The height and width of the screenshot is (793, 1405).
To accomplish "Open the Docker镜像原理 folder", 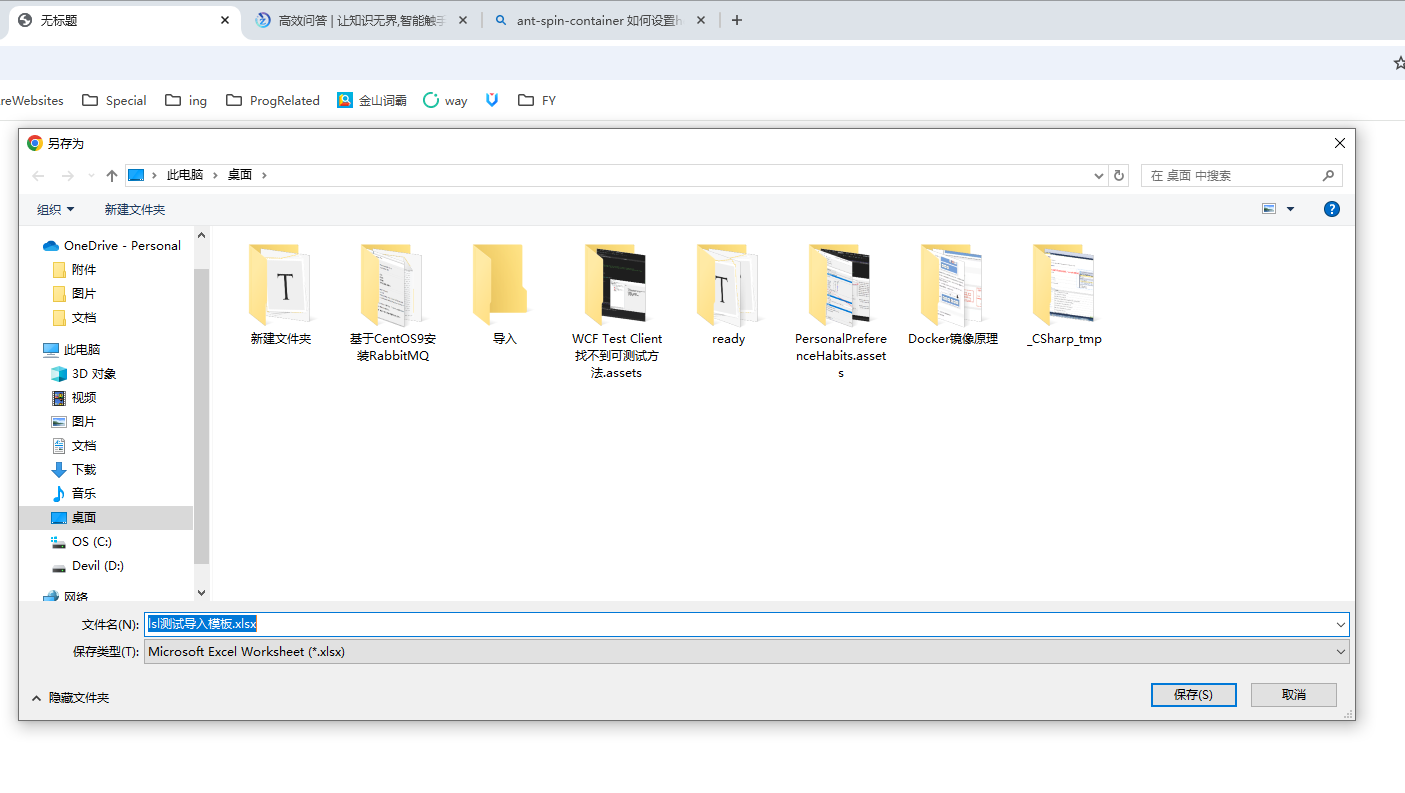I will [952, 295].
